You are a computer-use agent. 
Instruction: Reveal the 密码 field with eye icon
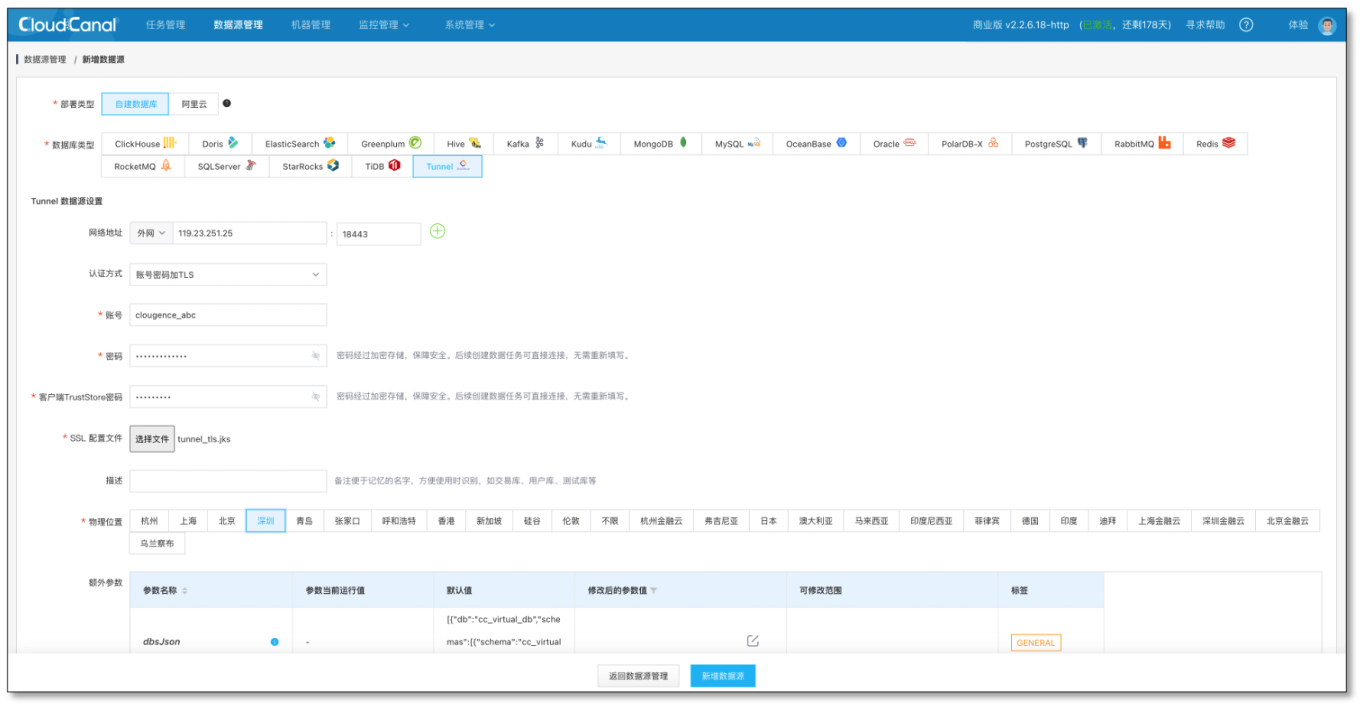315,356
